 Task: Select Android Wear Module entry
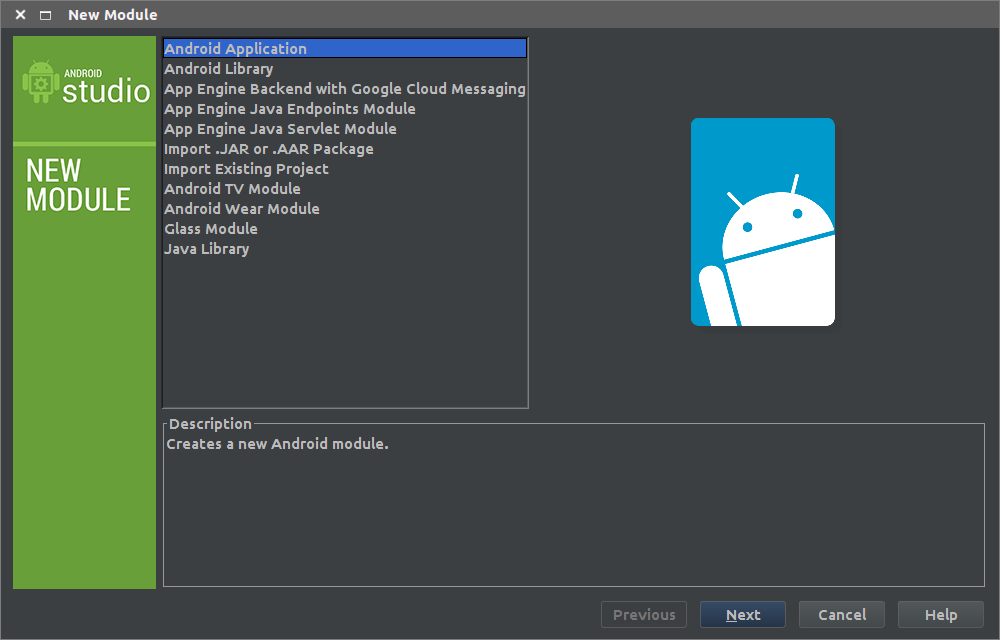242,209
